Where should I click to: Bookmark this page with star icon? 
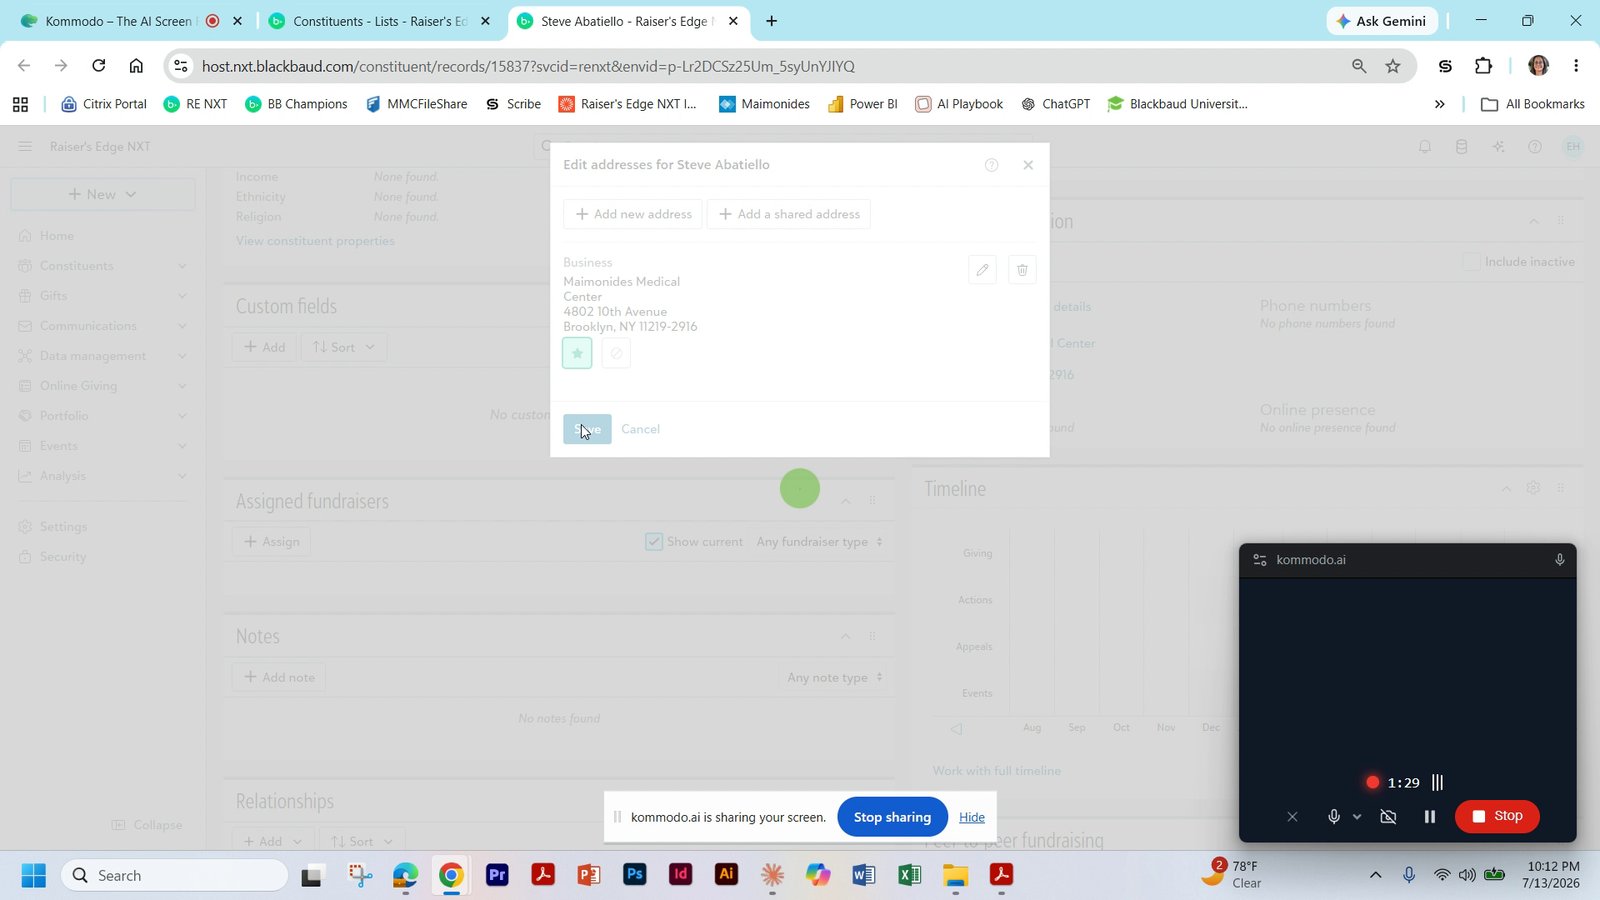[1393, 66]
